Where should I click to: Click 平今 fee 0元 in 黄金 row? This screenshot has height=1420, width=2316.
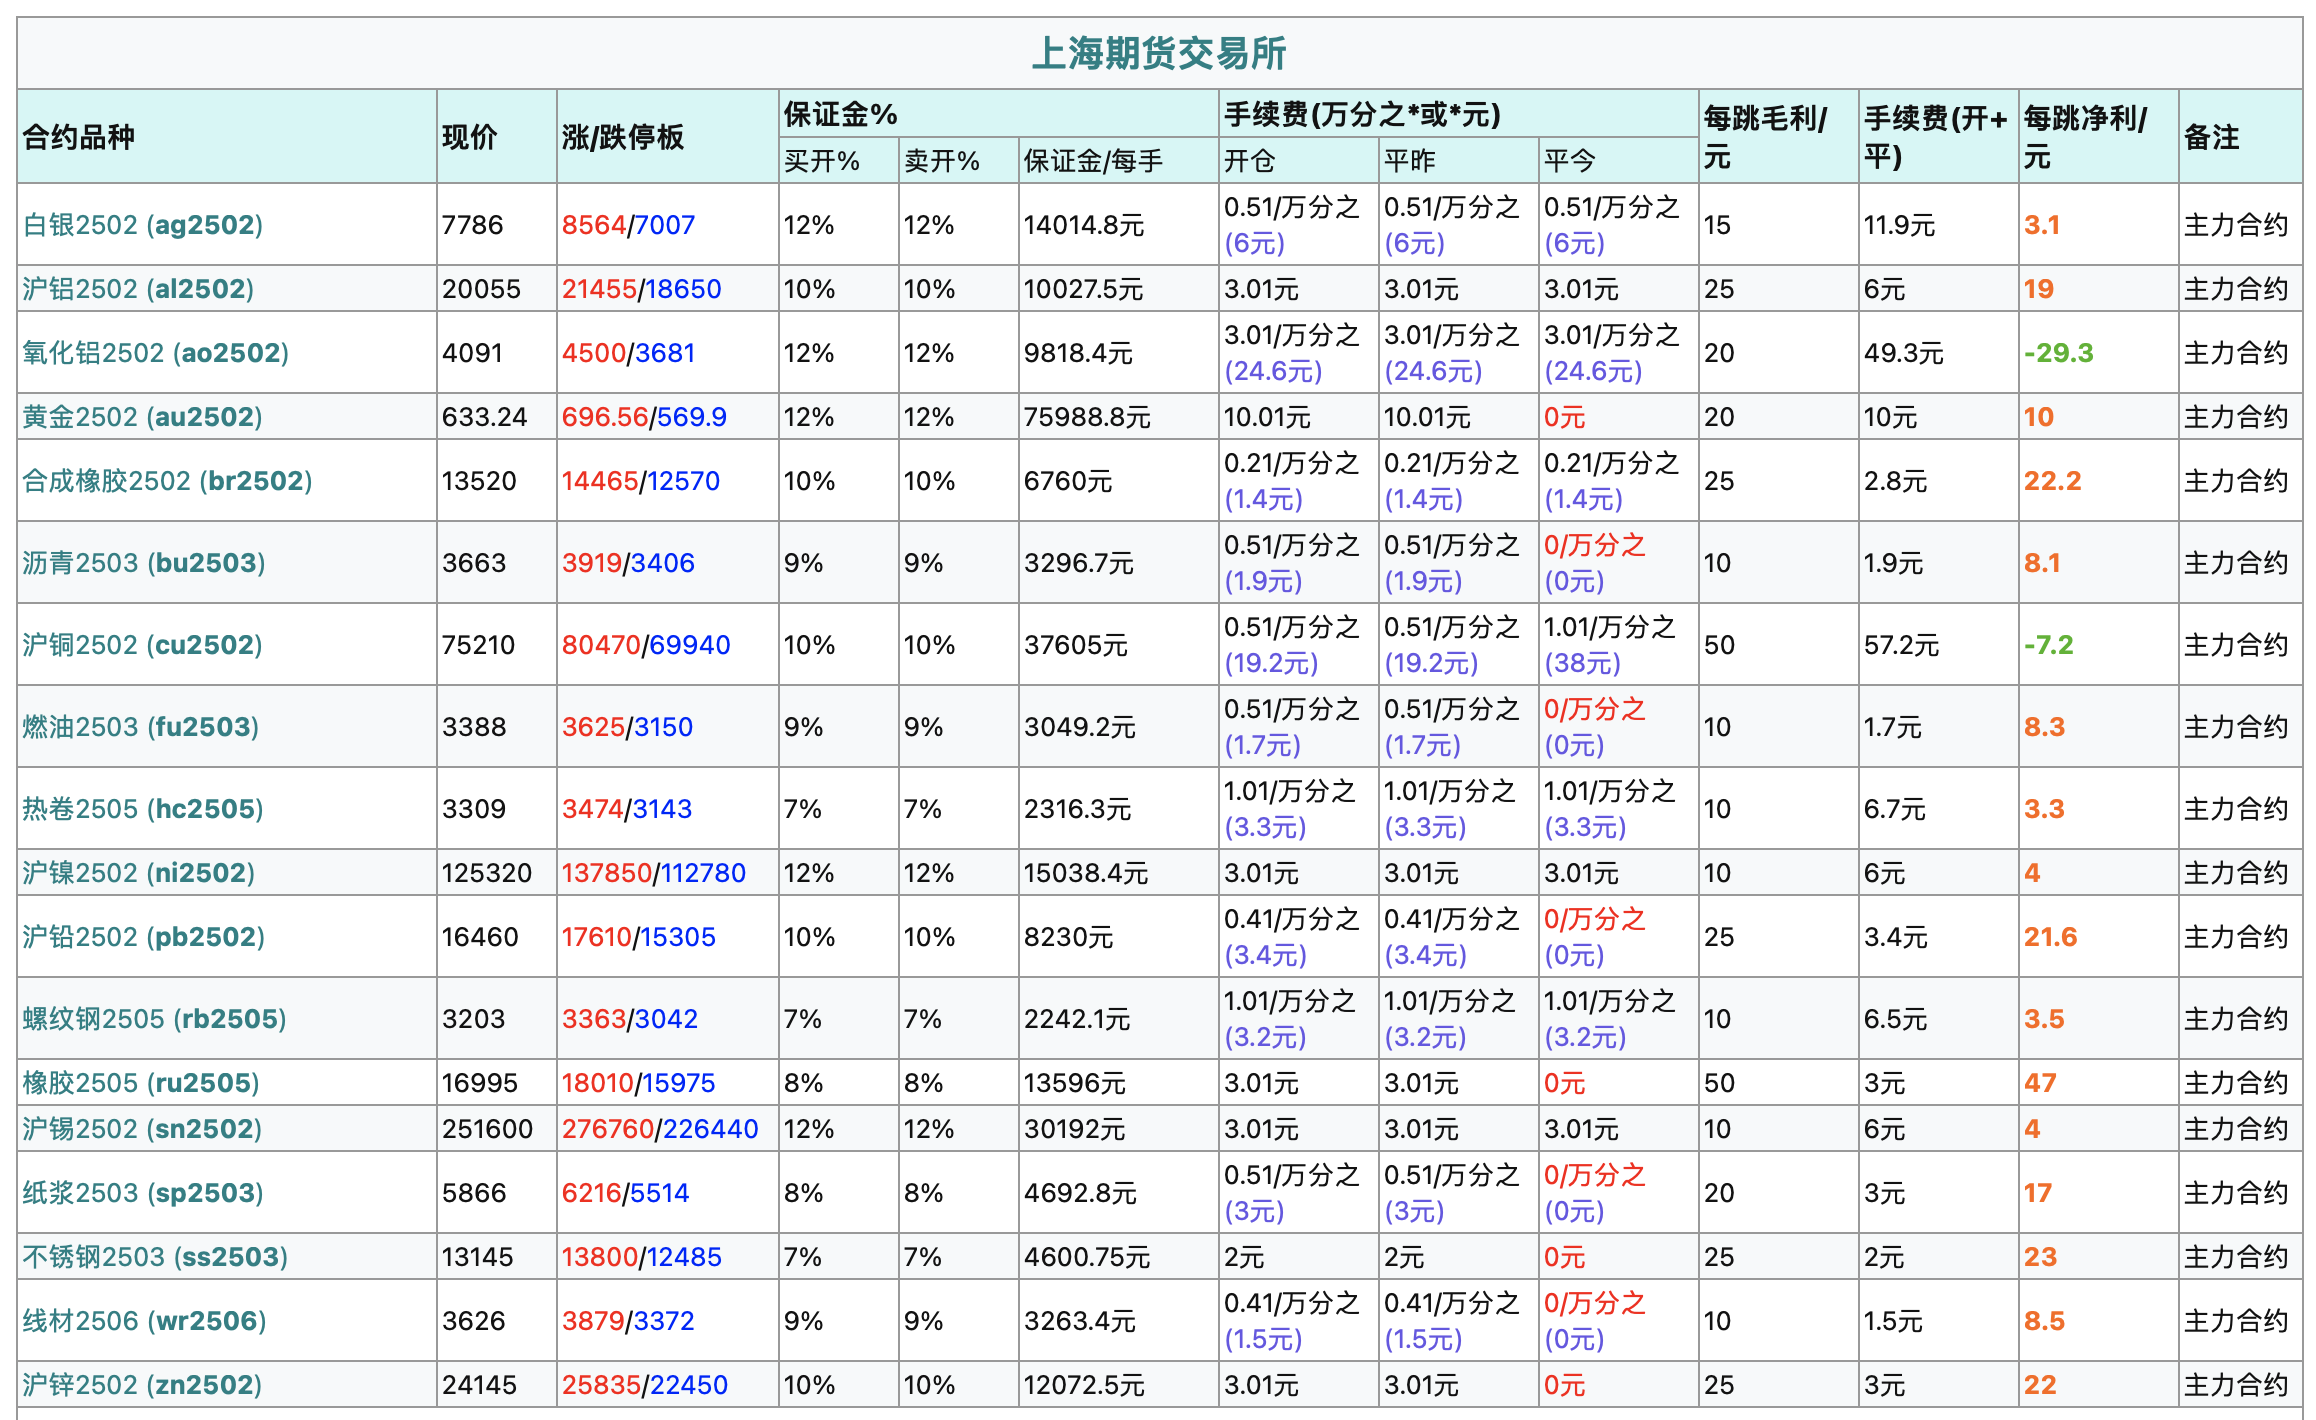pyautogui.click(x=1565, y=417)
